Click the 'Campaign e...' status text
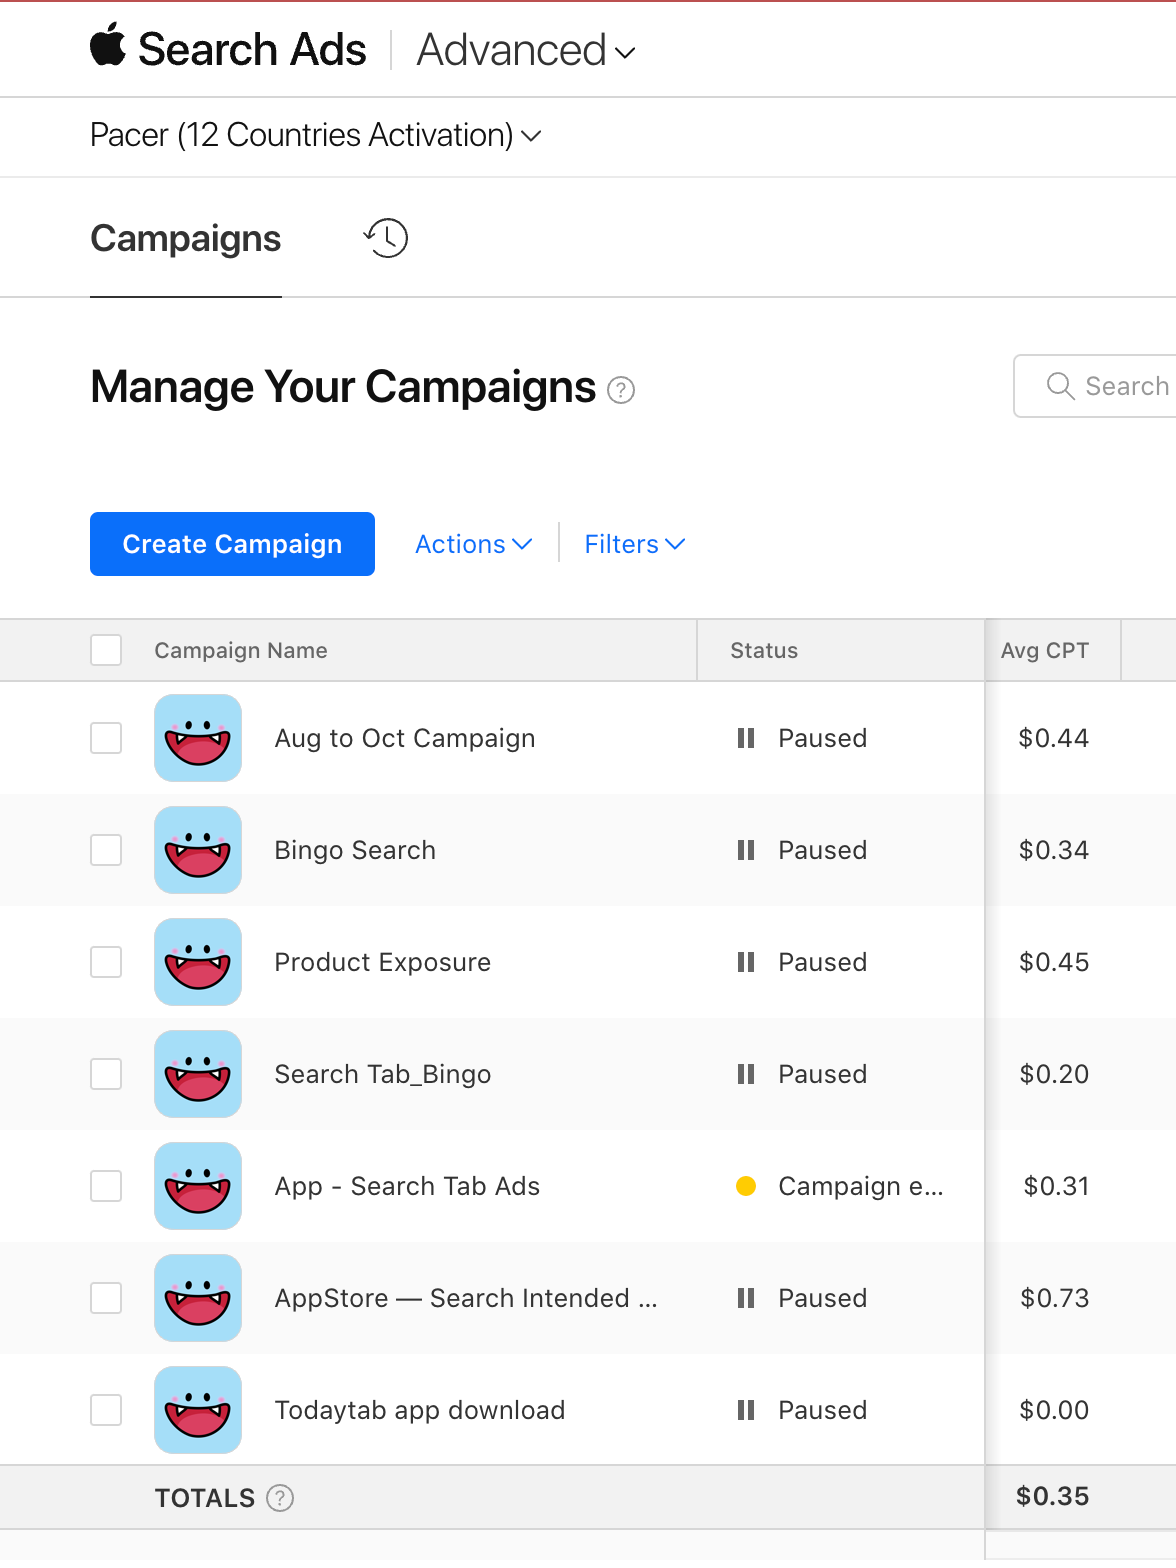The image size is (1176, 1568). pos(861,1186)
